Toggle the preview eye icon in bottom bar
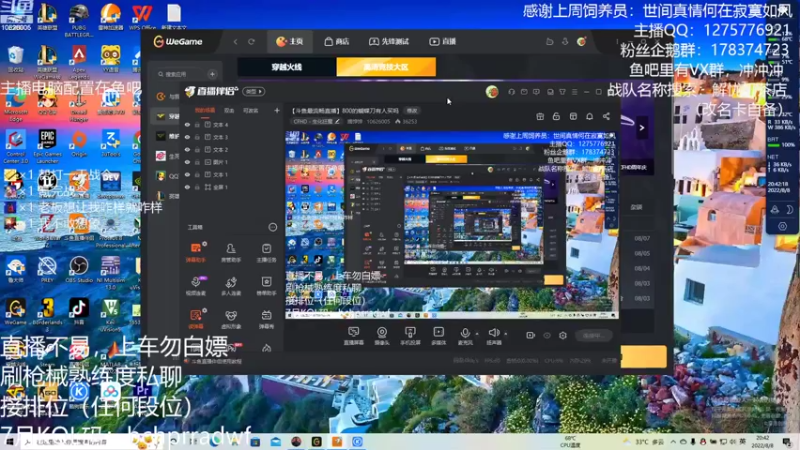800x450 pixels. point(547,335)
